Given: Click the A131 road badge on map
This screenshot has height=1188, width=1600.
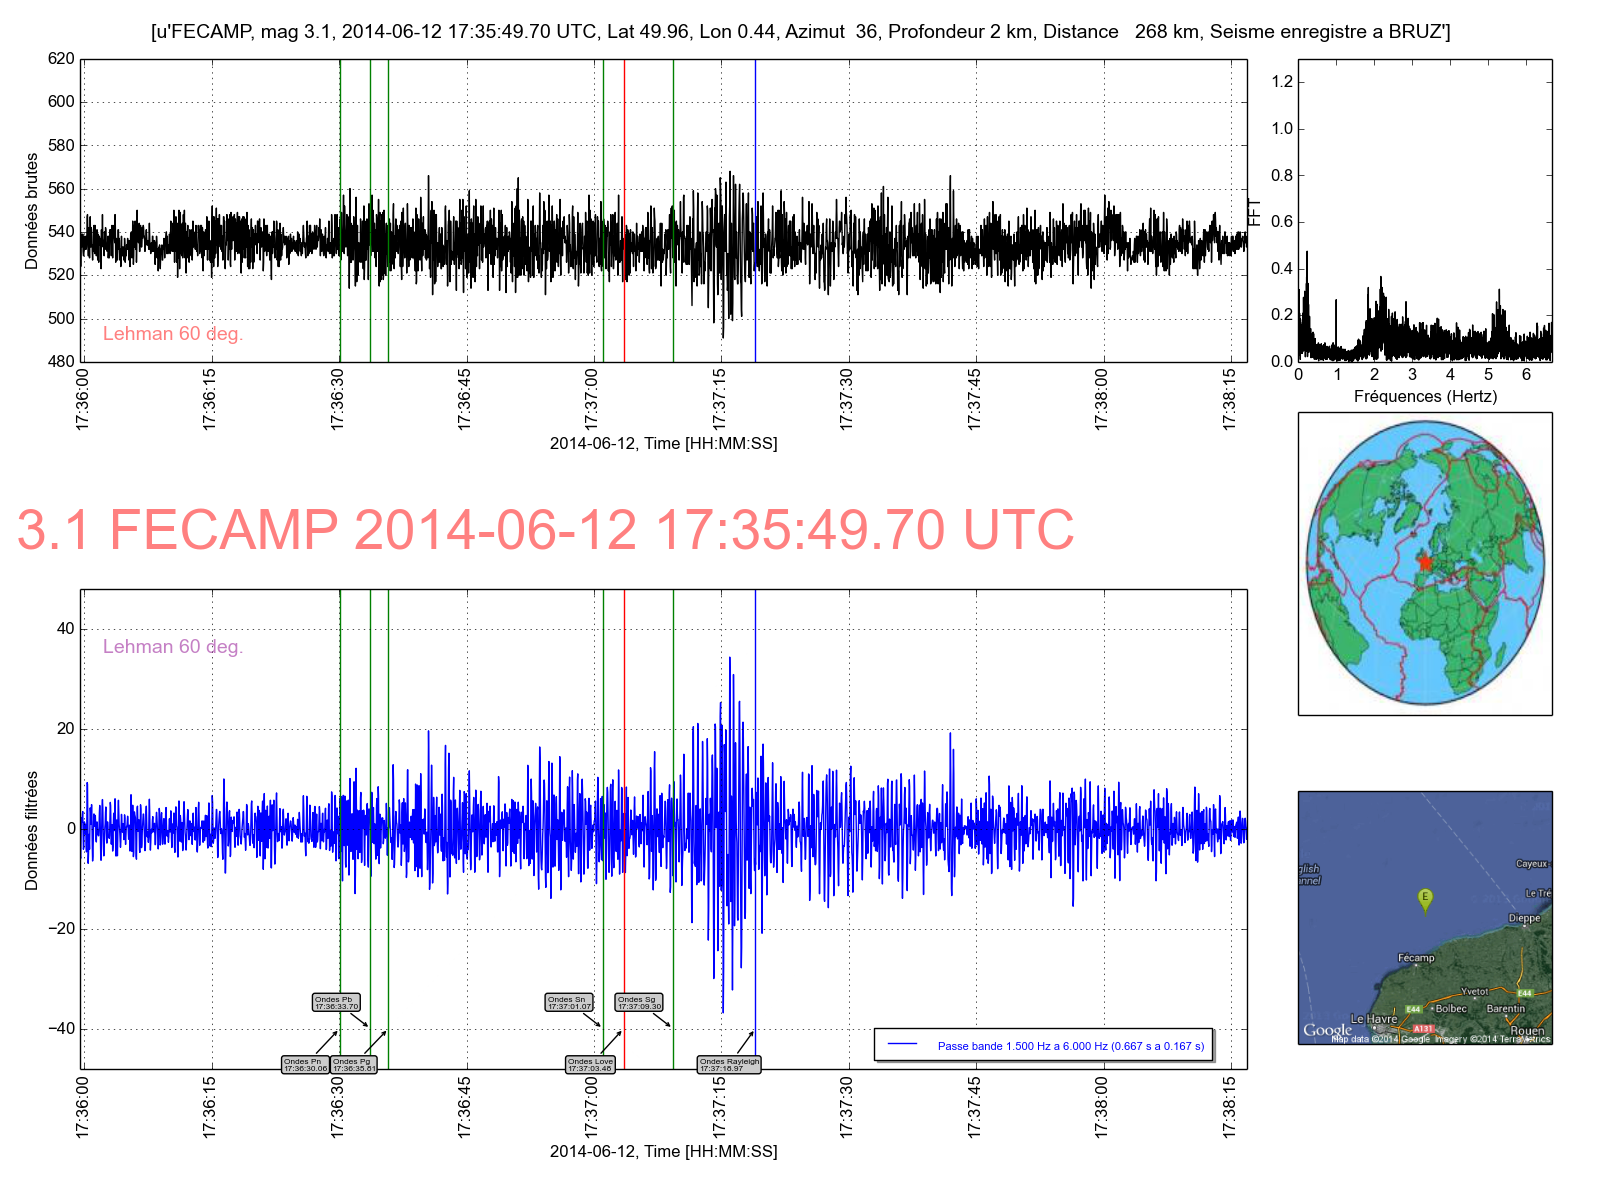Looking at the screenshot, I should tap(1423, 1028).
